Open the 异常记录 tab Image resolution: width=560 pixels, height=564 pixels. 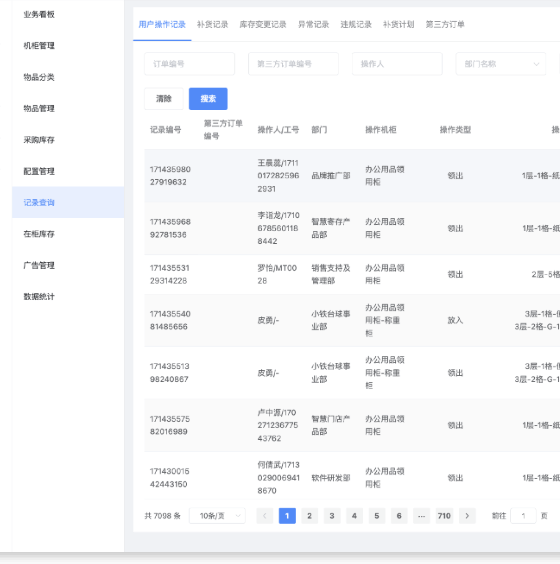click(x=313, y=24)
